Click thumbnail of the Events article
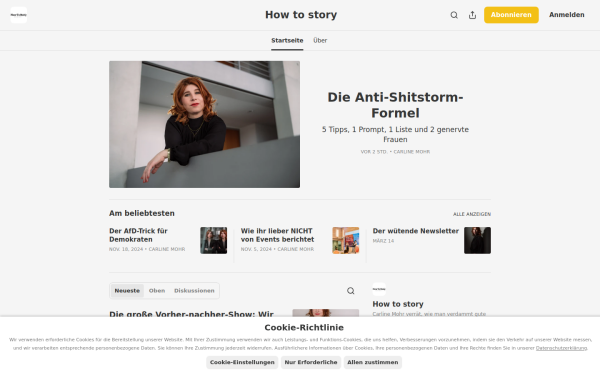 pyautogui.click(x=346, y=240)
